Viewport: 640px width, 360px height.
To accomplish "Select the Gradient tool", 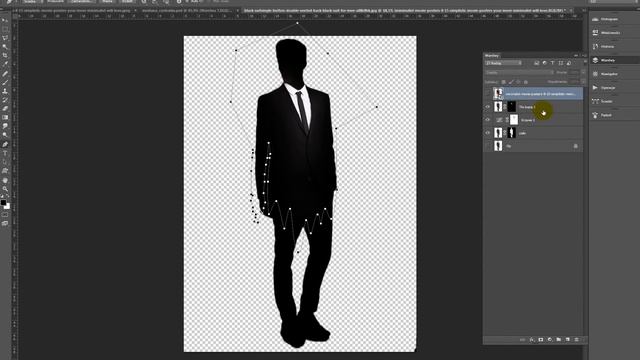I will [5, 117].
